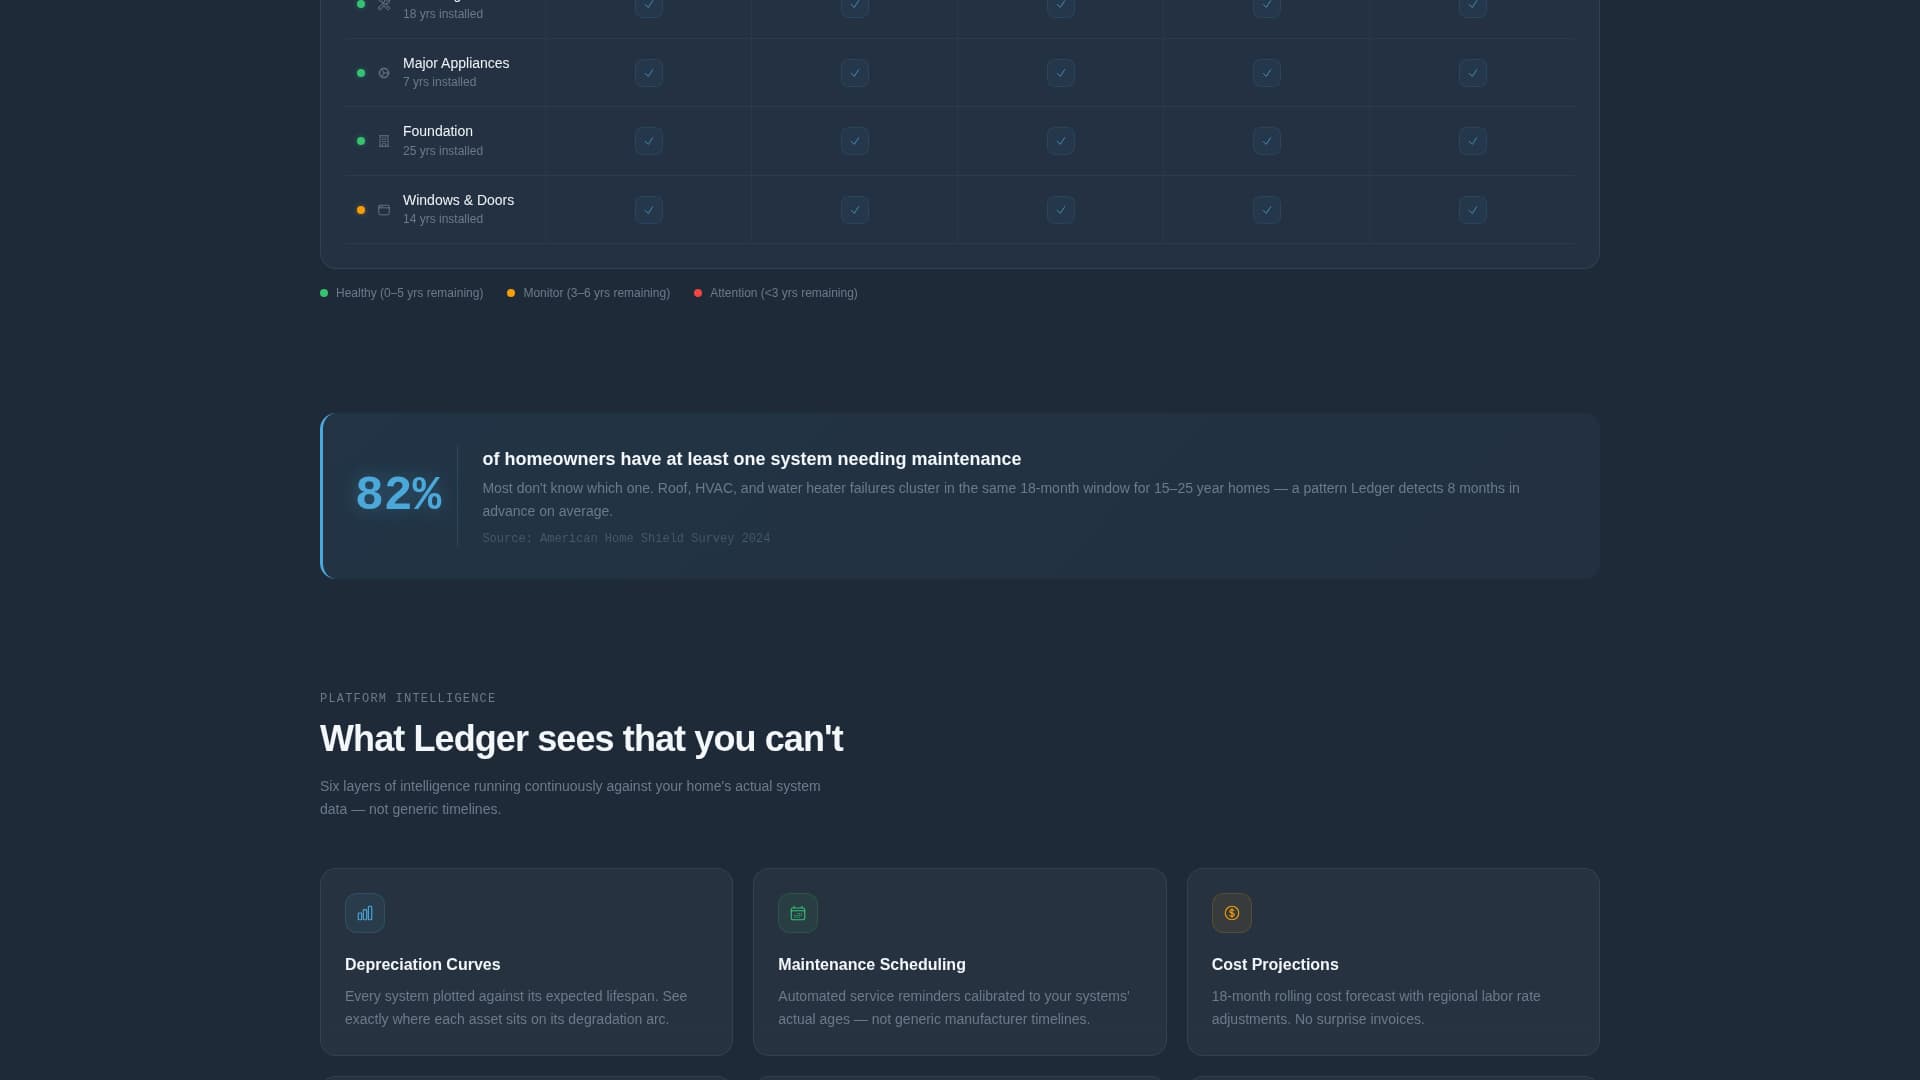Click the Cost Projections dollar coin icon
This screenshot has height=1080, width=1920.
pos(1232,913)
